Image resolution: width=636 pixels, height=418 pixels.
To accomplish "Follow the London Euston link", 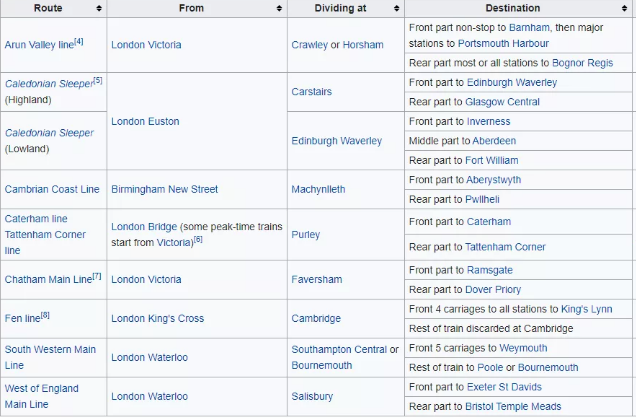I will pos(145,121).
